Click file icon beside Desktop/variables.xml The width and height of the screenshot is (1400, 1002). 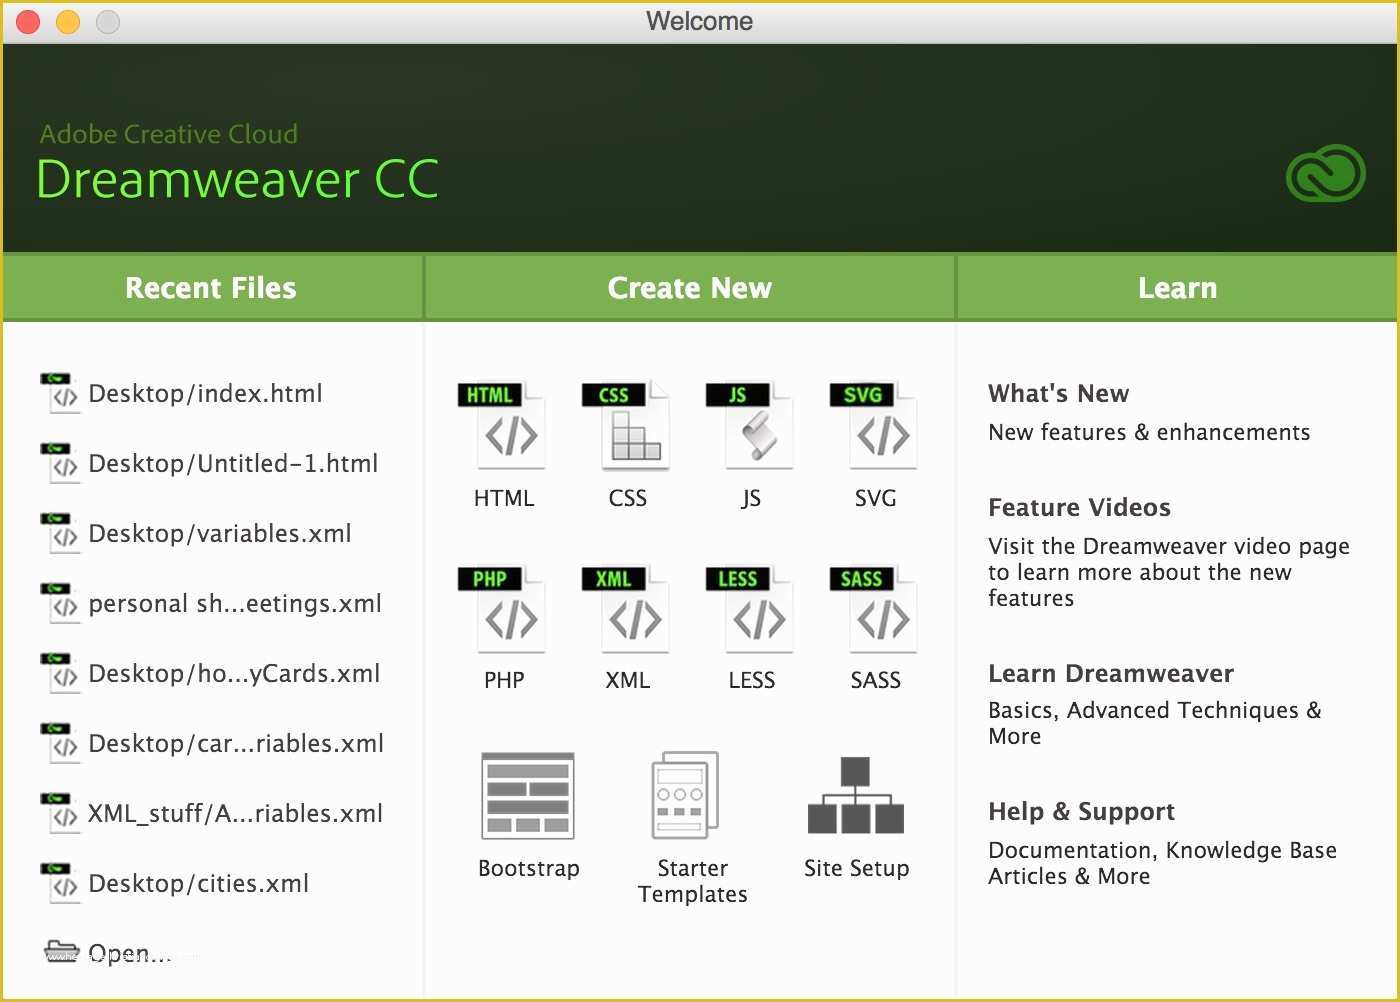tap(59, 533)
